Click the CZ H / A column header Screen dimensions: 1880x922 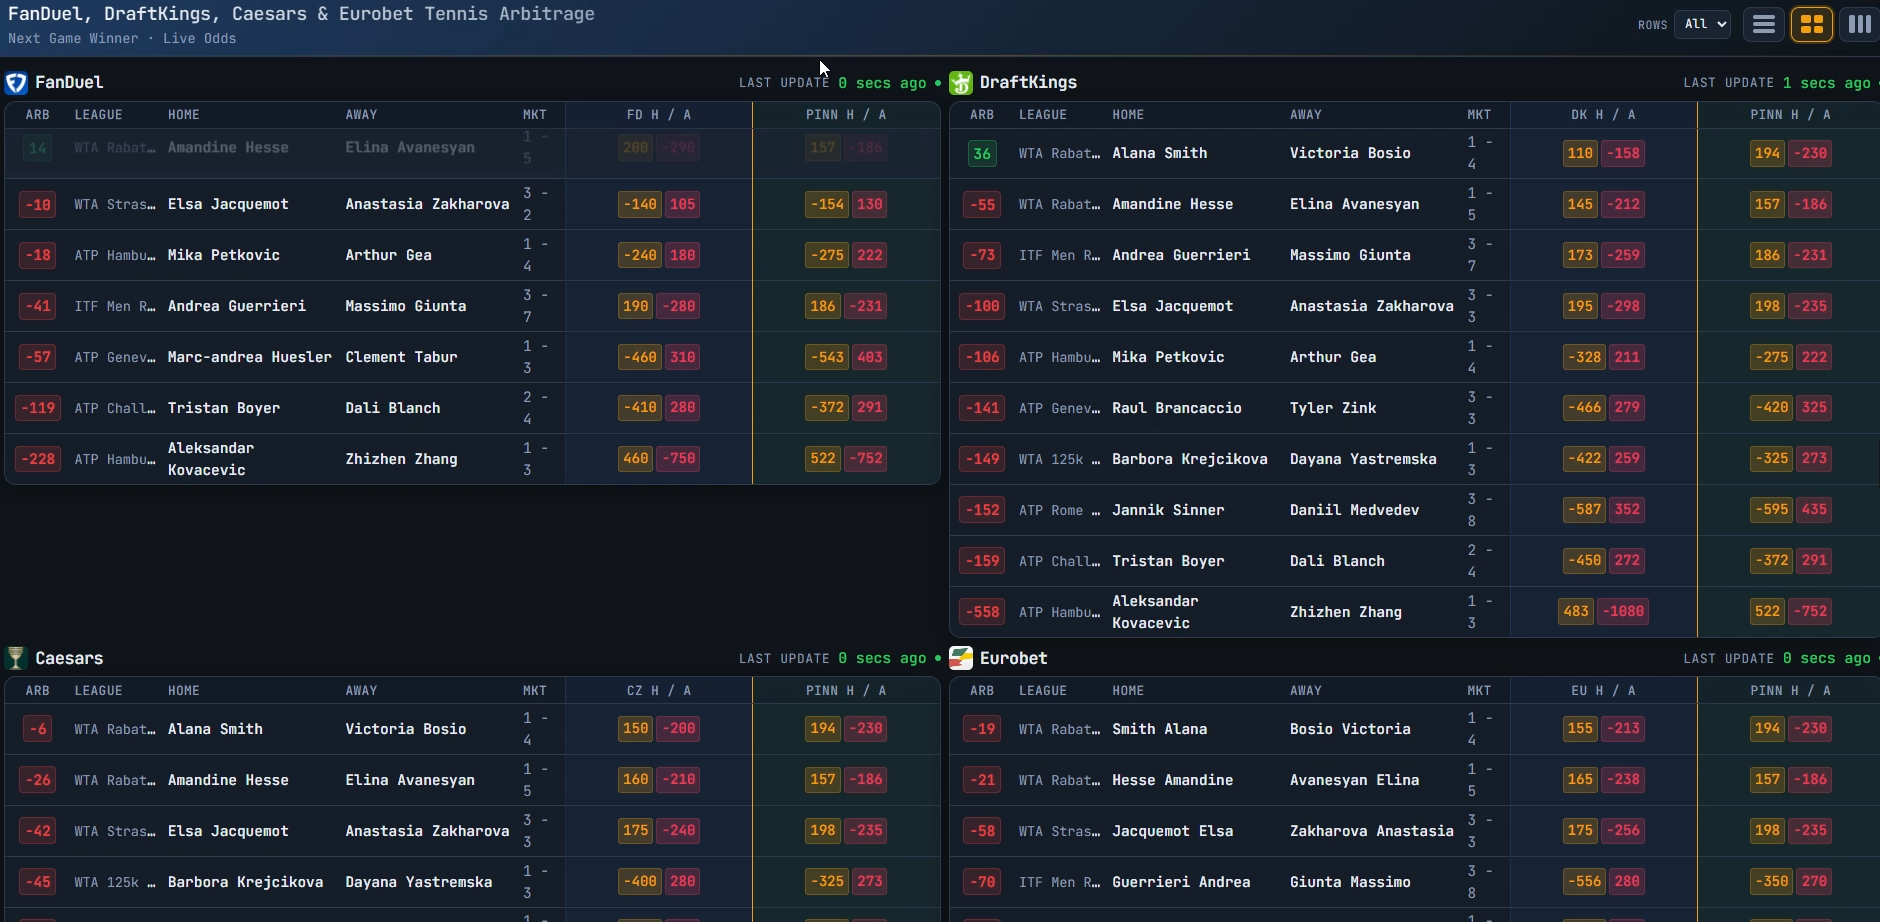[659, 691]
